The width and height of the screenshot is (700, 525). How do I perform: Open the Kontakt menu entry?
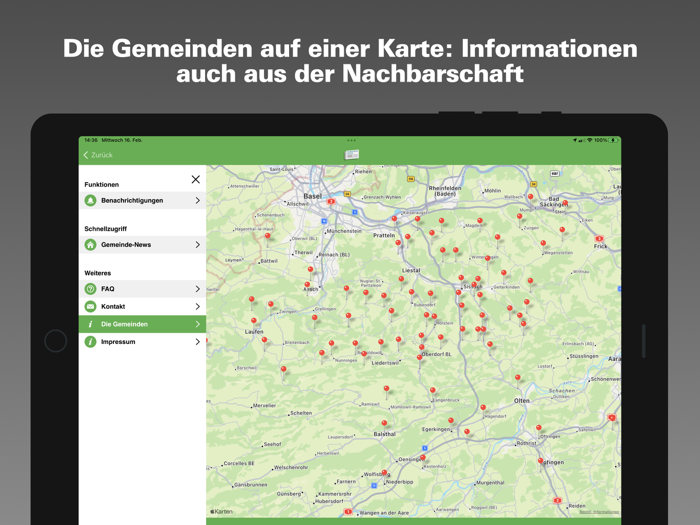click(142, 306)
